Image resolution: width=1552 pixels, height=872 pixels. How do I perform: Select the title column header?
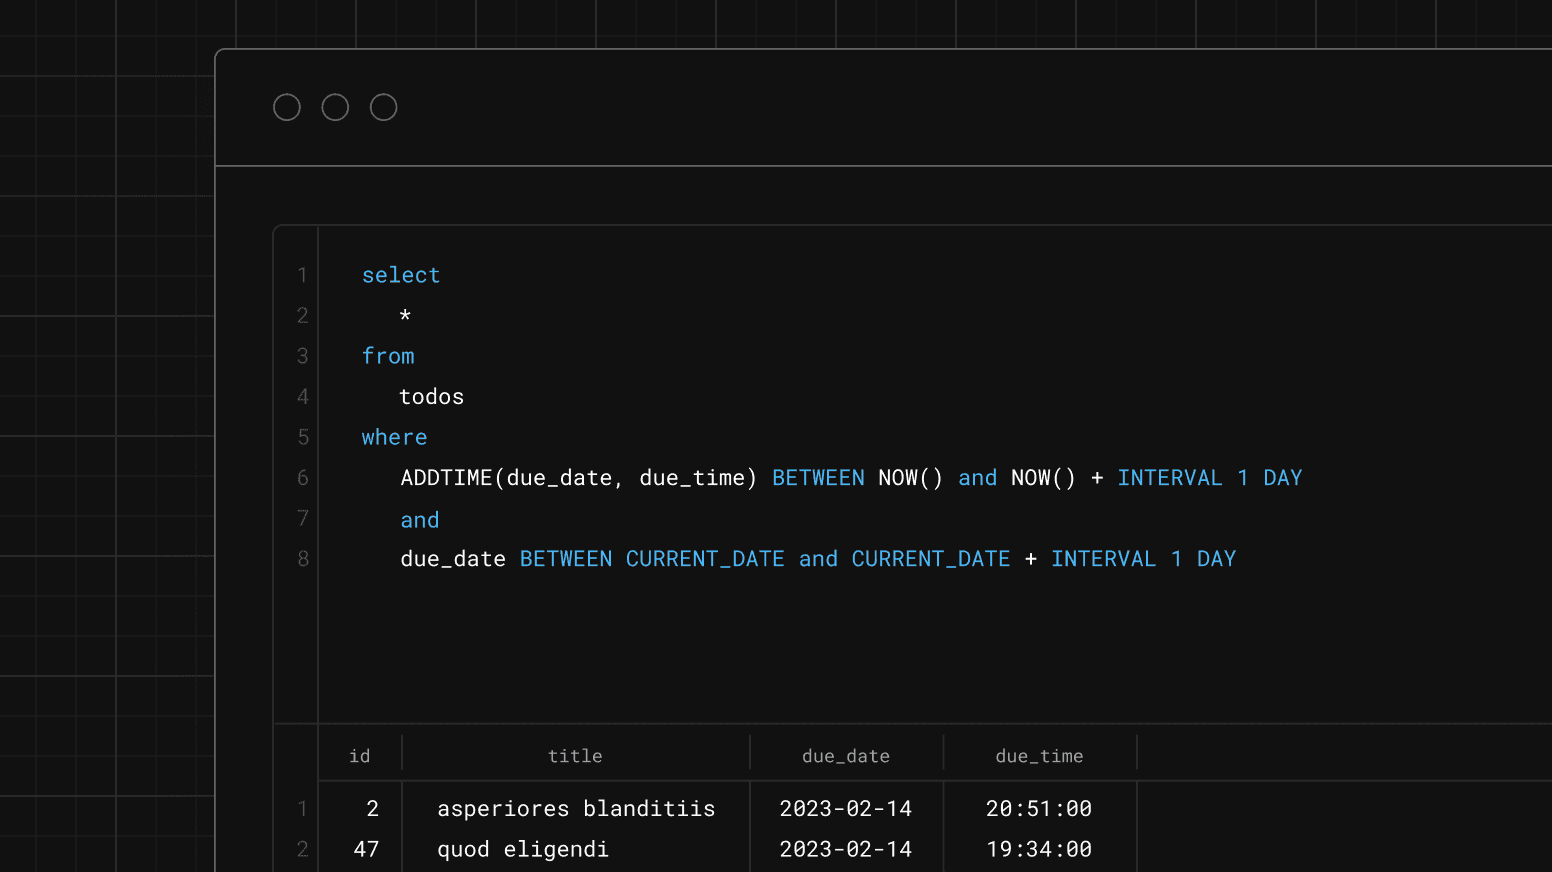(x=575, y=756)
